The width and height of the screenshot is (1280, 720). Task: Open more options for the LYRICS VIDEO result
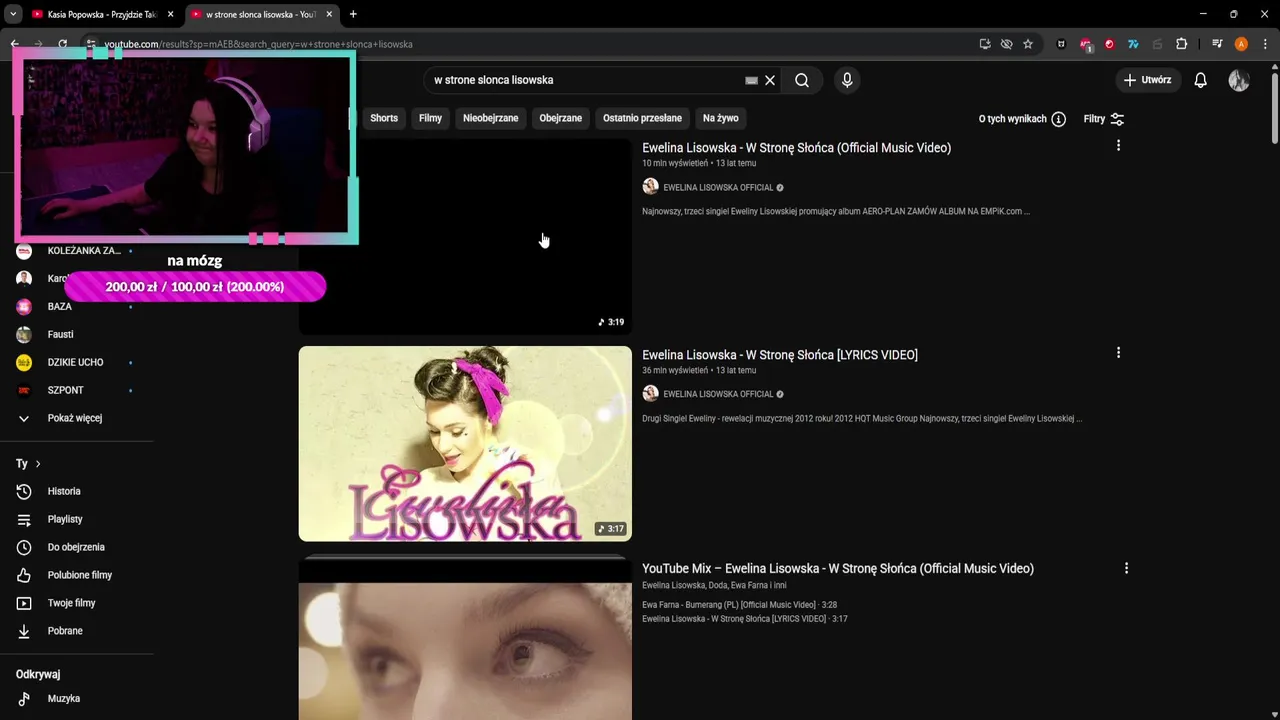[1118, 352]
